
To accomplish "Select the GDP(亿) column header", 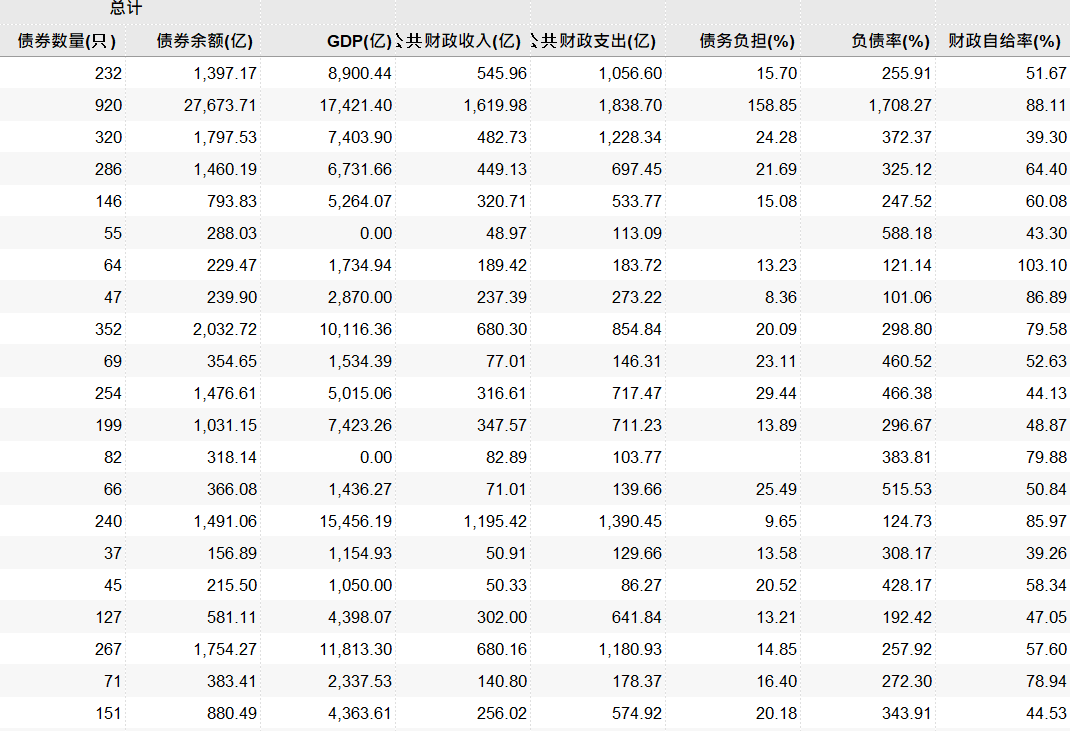I will point(359,41).
